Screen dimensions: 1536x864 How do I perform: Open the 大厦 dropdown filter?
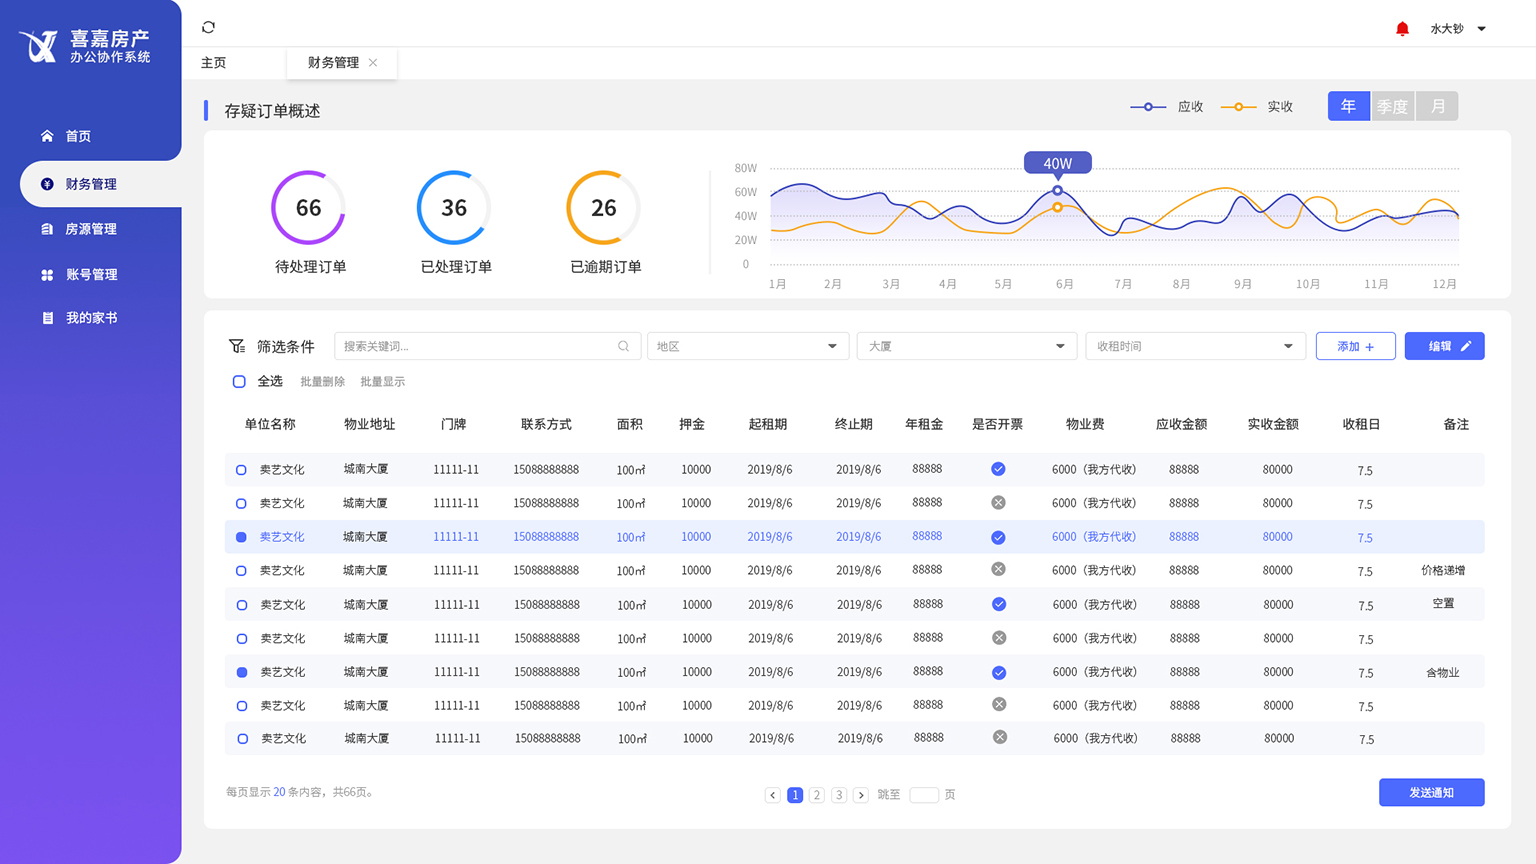(x=966, y=346)
